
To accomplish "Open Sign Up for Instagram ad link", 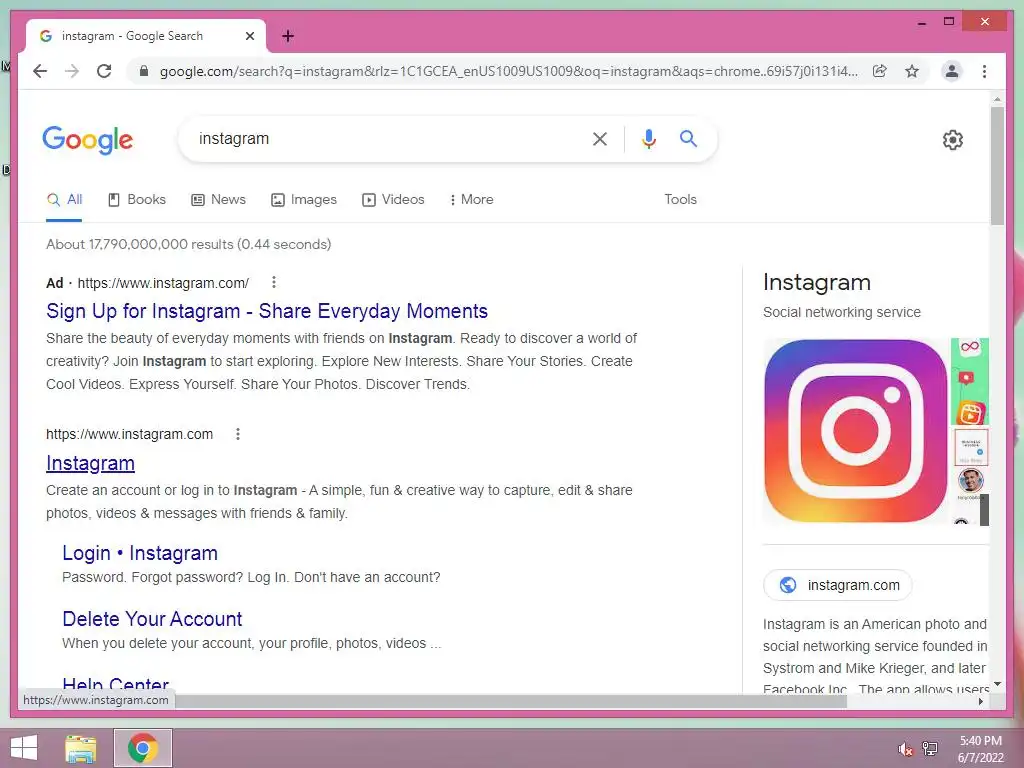I will [x=266, y=311].
